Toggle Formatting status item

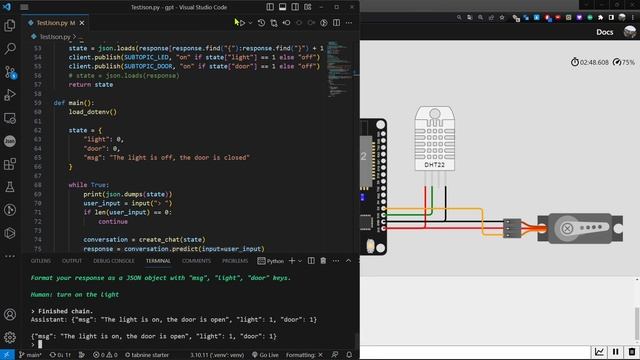pyautogui.click(x=304, y=355)
